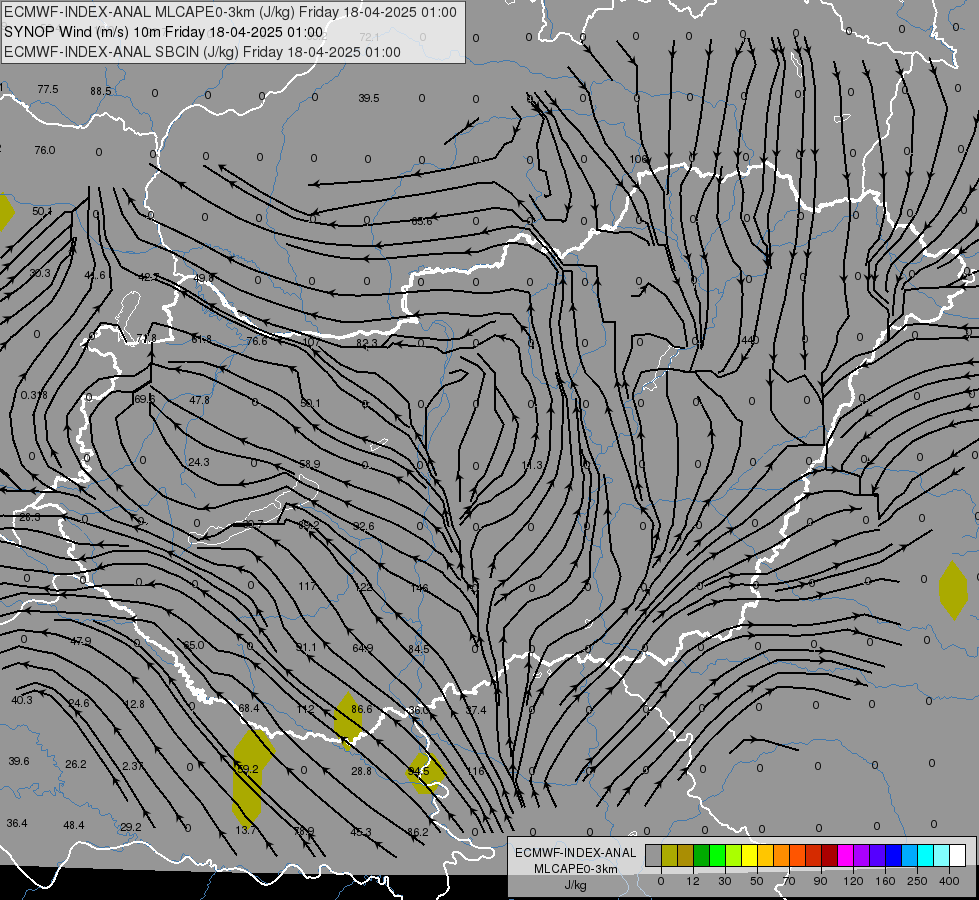This screenshot has height=900, width=979.
Task: Click legend label MLCAPE0-3km
Action: (576, 869)
